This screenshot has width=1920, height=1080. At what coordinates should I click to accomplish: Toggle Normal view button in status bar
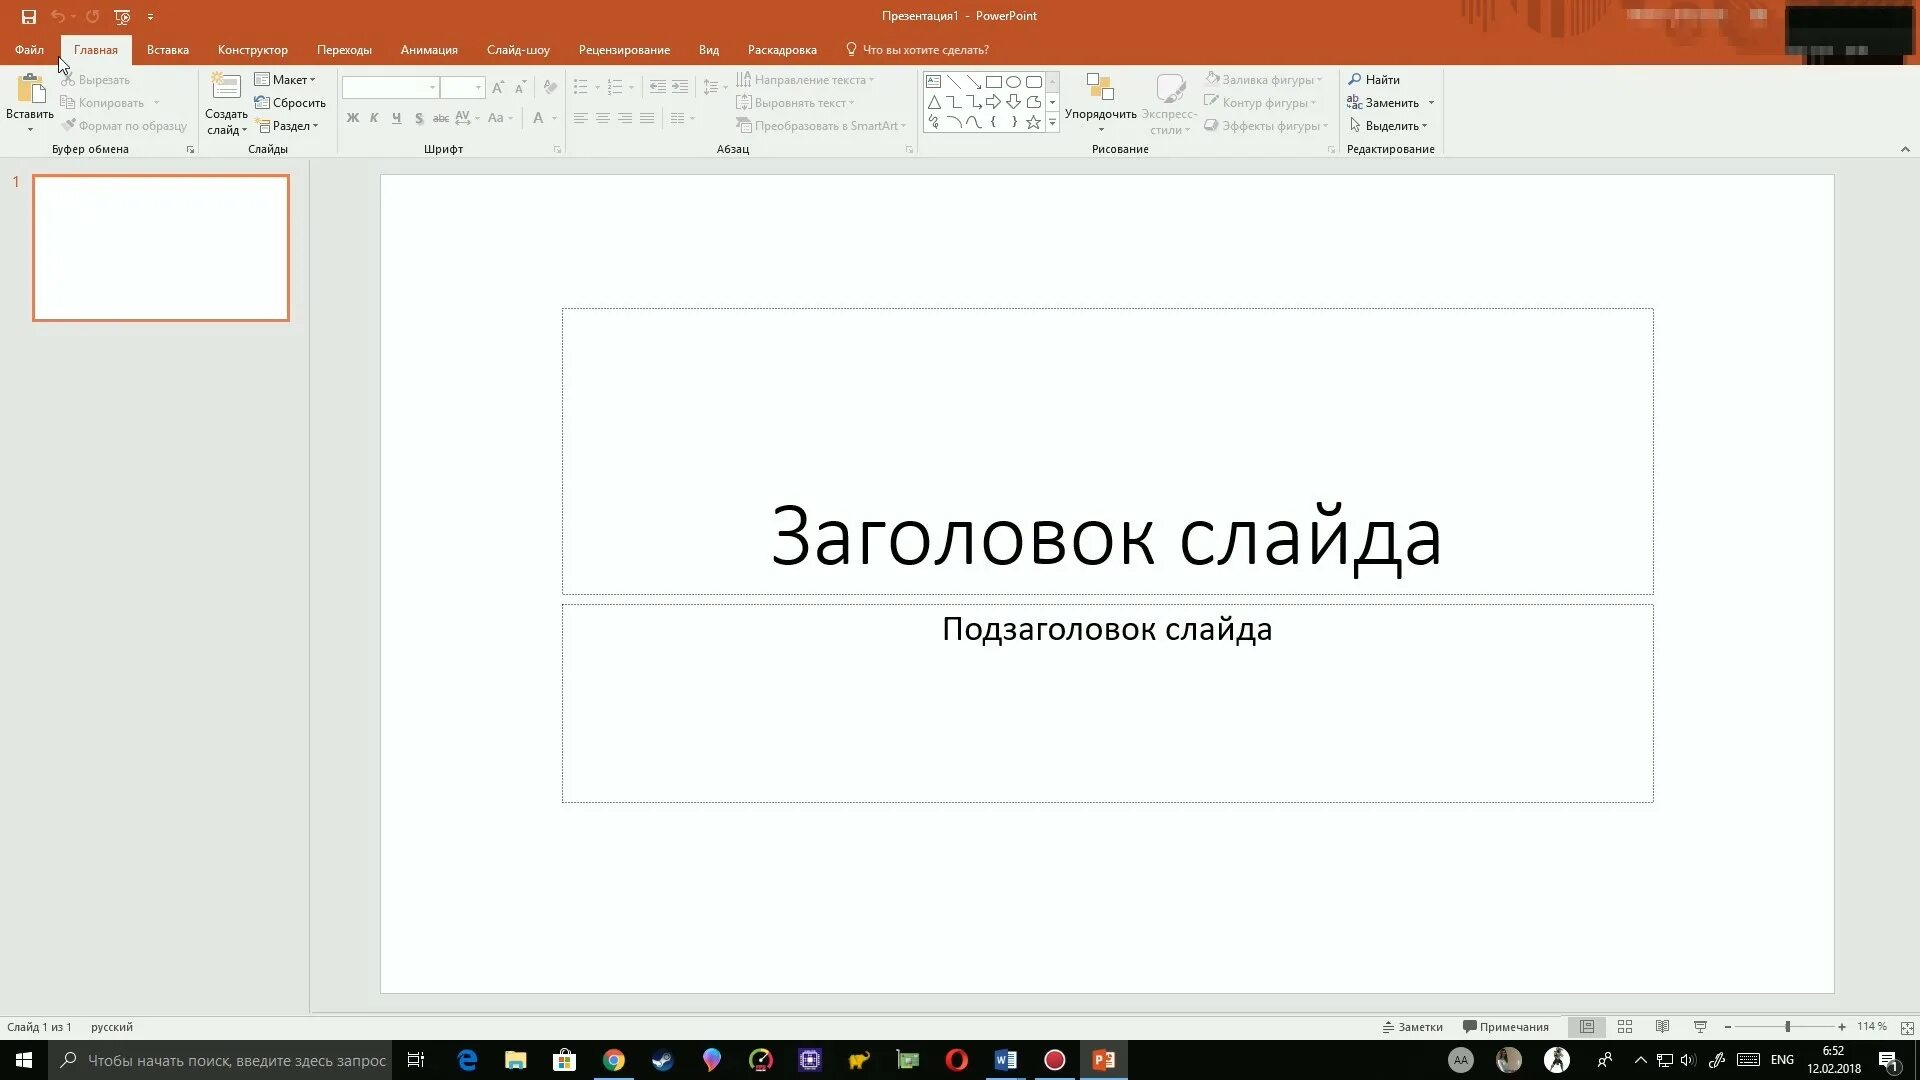(1587, 1027)
